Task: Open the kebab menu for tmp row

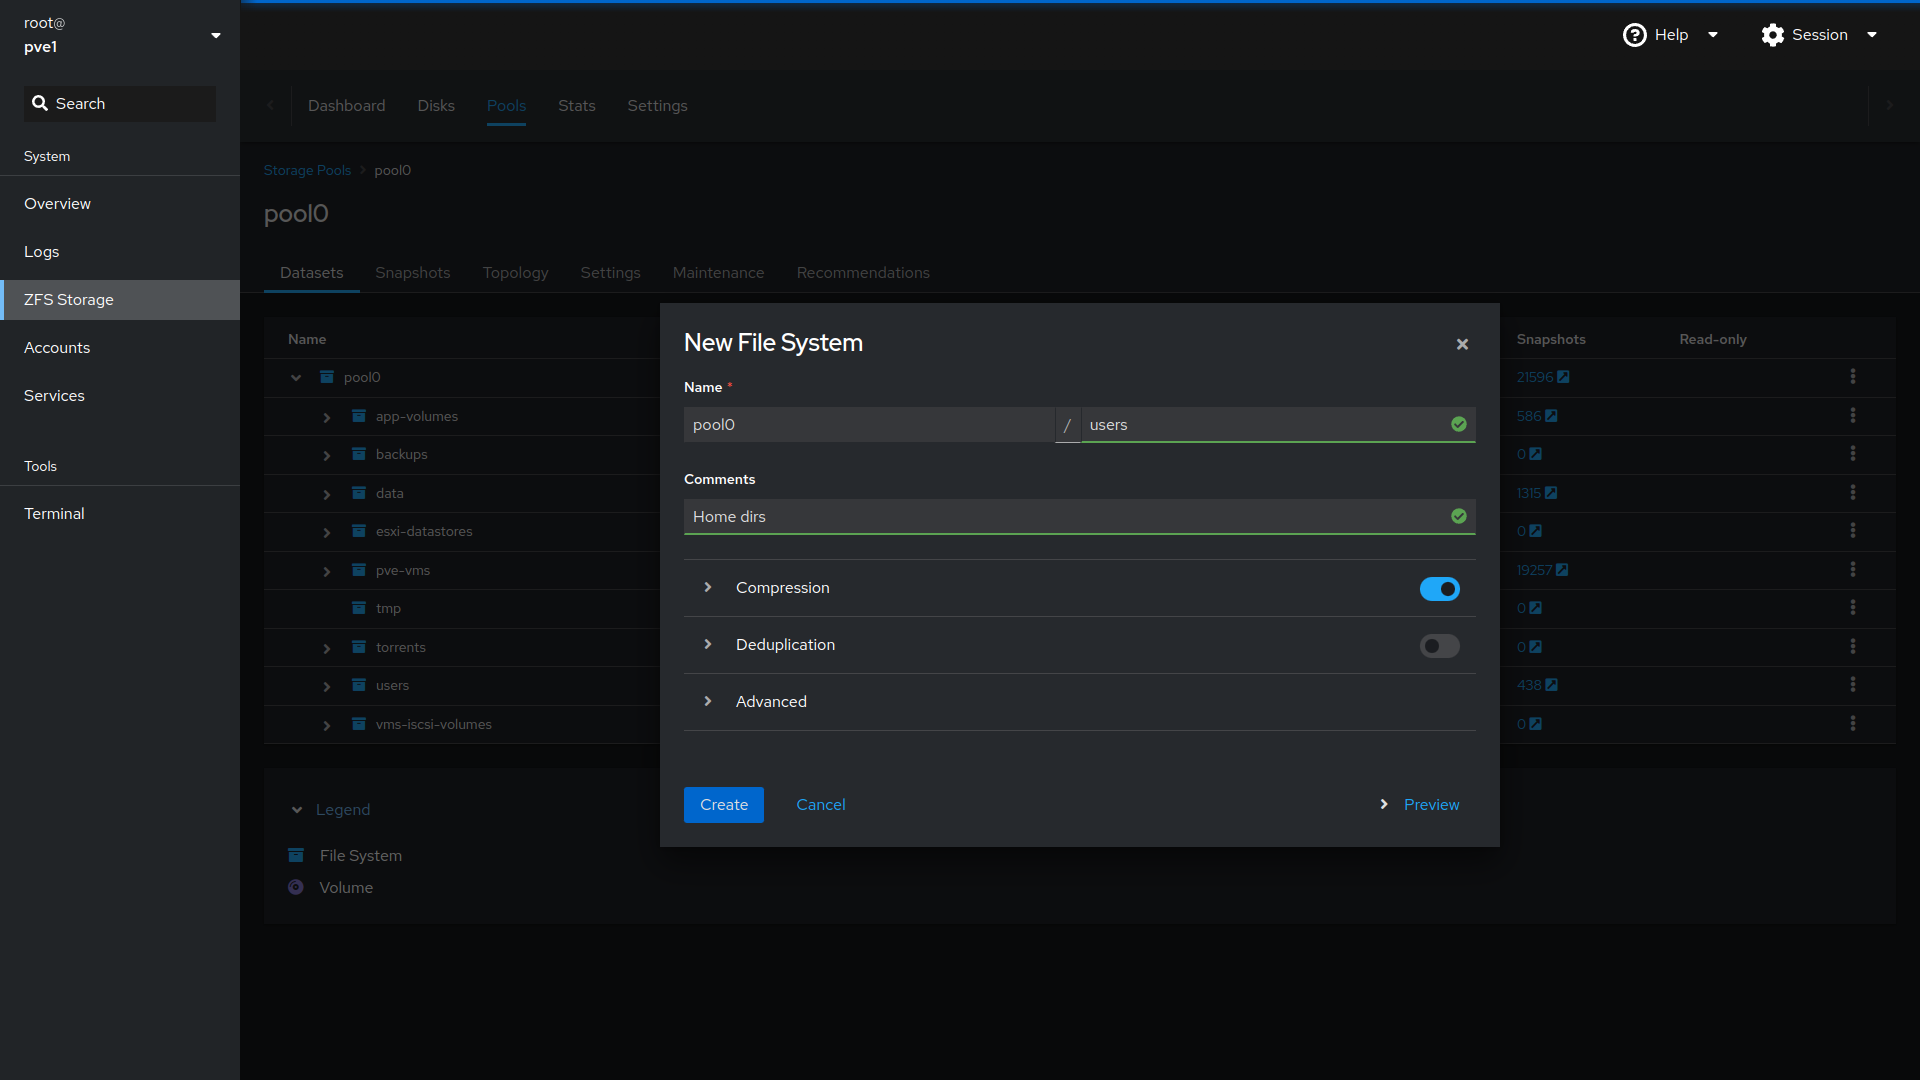Action: coord(1853,608)
